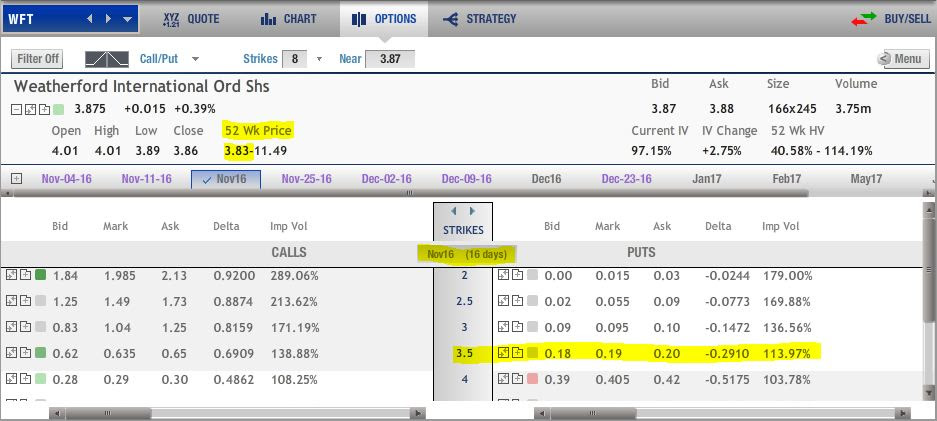
Task: Open the STRATEGY view icon
Action: [x=451, y=19]
